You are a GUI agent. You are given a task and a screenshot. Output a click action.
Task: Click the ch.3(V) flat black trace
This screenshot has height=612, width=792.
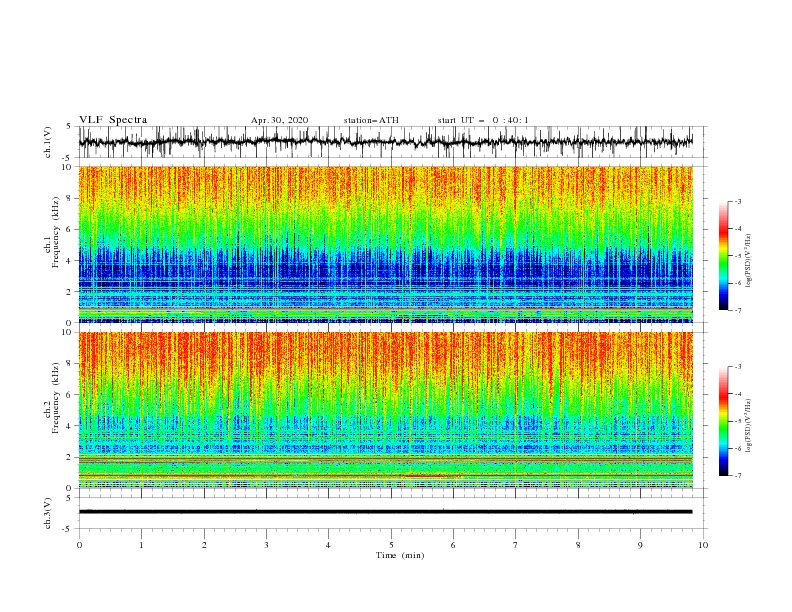click(x=386, y=512)
